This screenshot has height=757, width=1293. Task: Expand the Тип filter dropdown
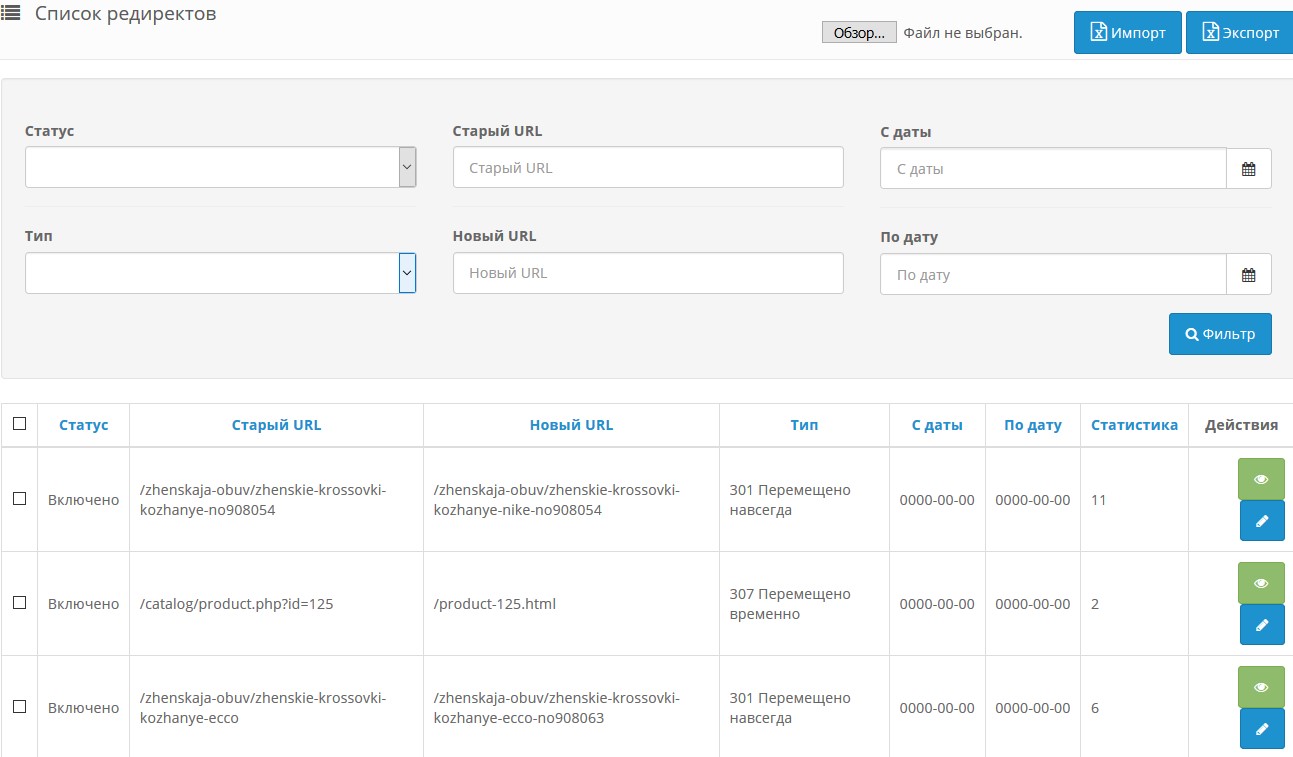point(220,273)
